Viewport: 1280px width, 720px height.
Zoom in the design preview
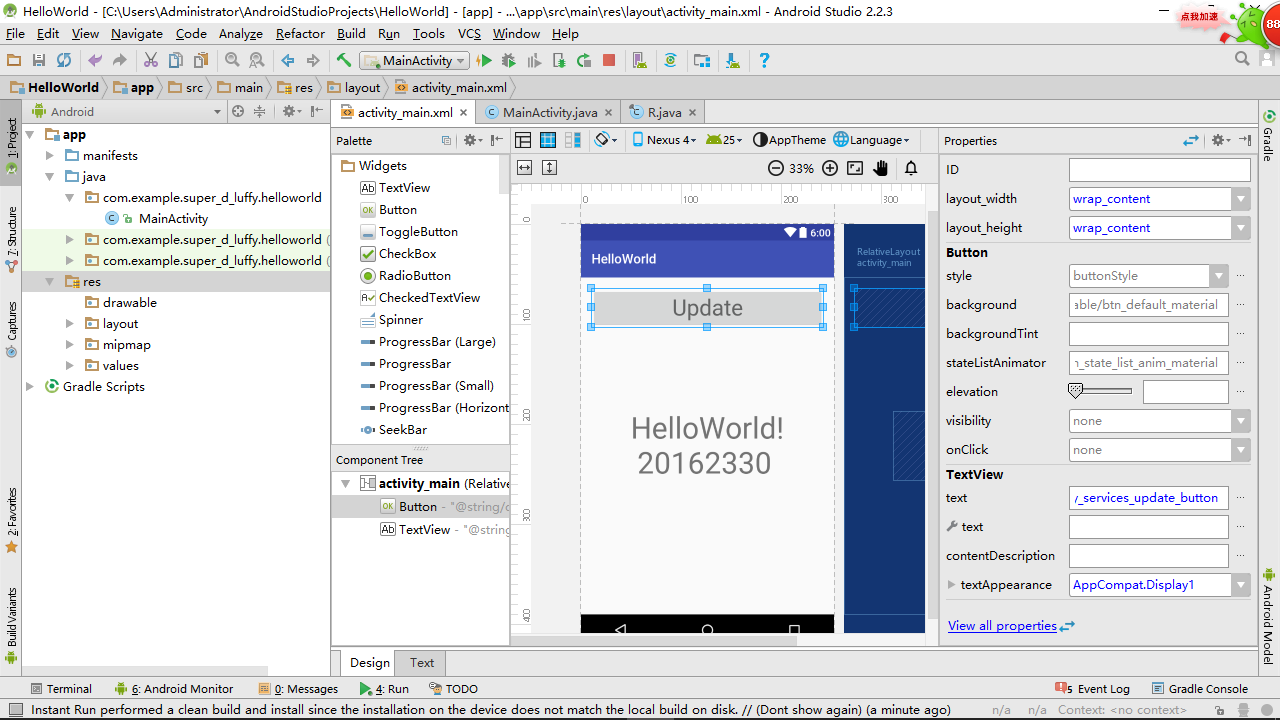(829, 168)
